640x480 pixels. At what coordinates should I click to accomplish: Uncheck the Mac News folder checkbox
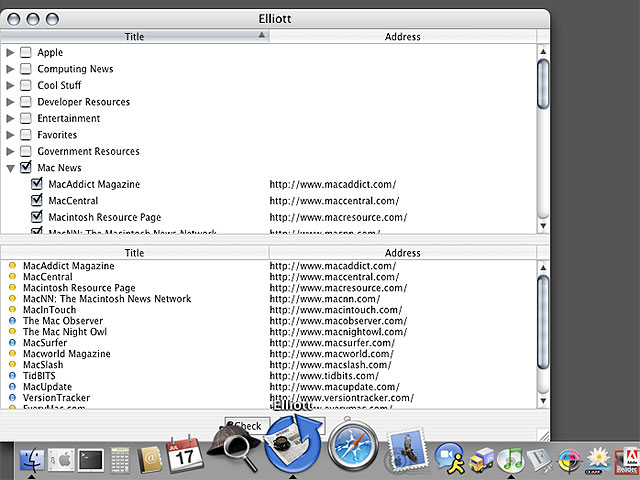click(x=26, y=167)
